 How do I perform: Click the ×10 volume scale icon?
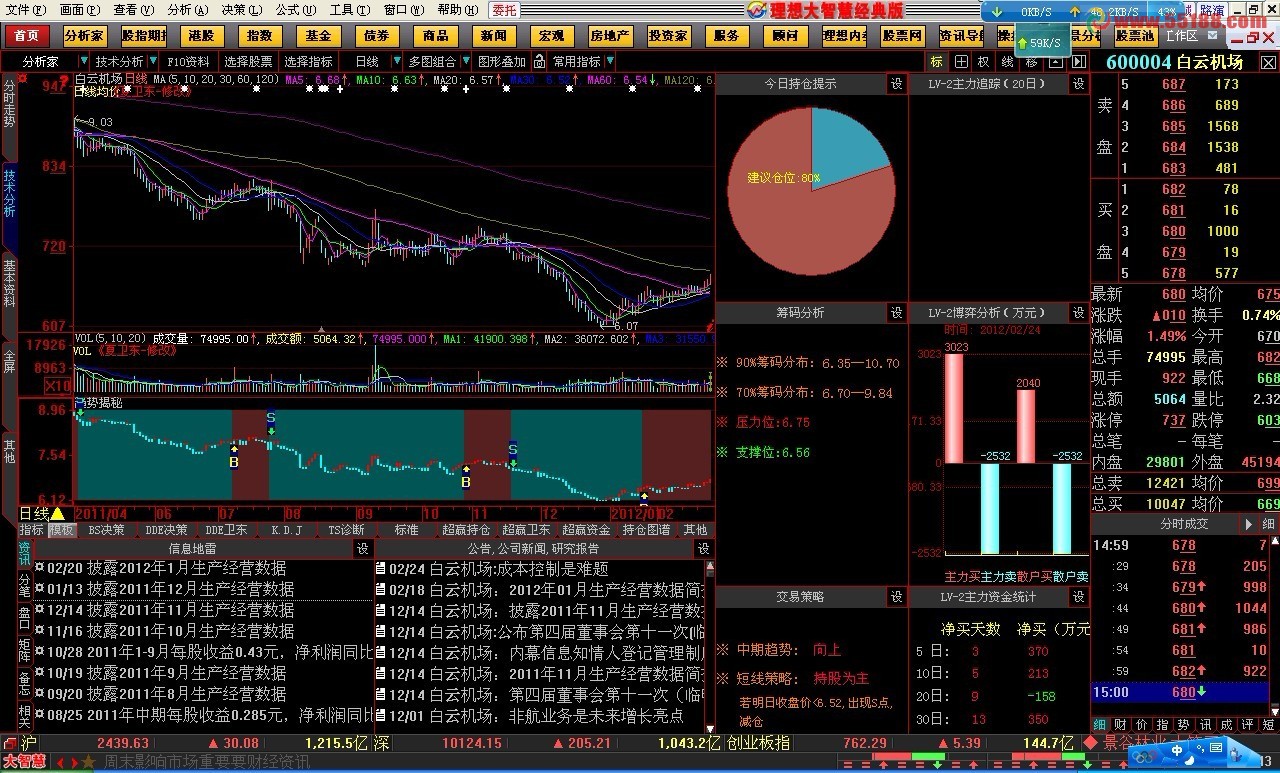click(x=58, y=387)
